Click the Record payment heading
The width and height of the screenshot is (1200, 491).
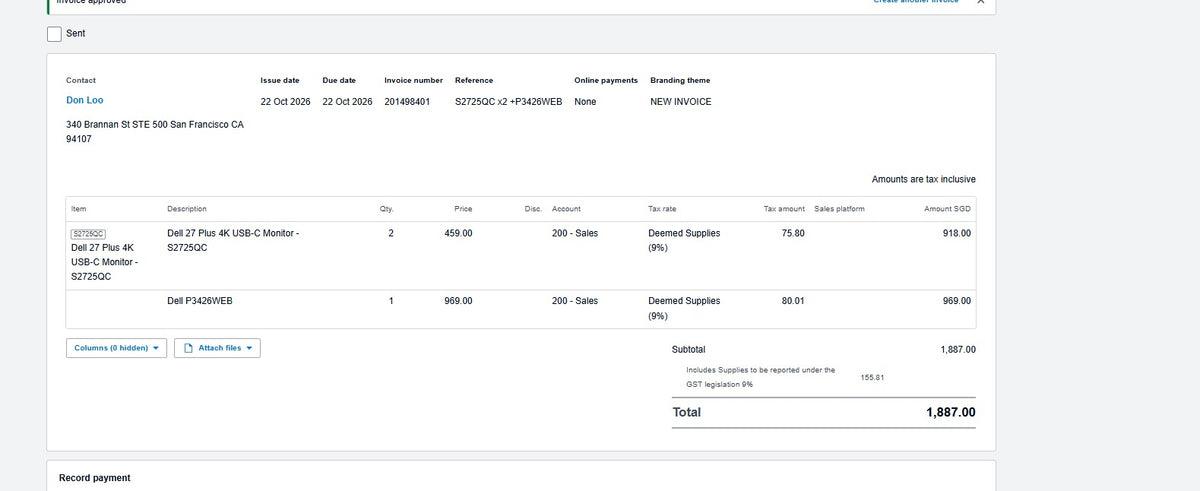click(x=95, y=478)
